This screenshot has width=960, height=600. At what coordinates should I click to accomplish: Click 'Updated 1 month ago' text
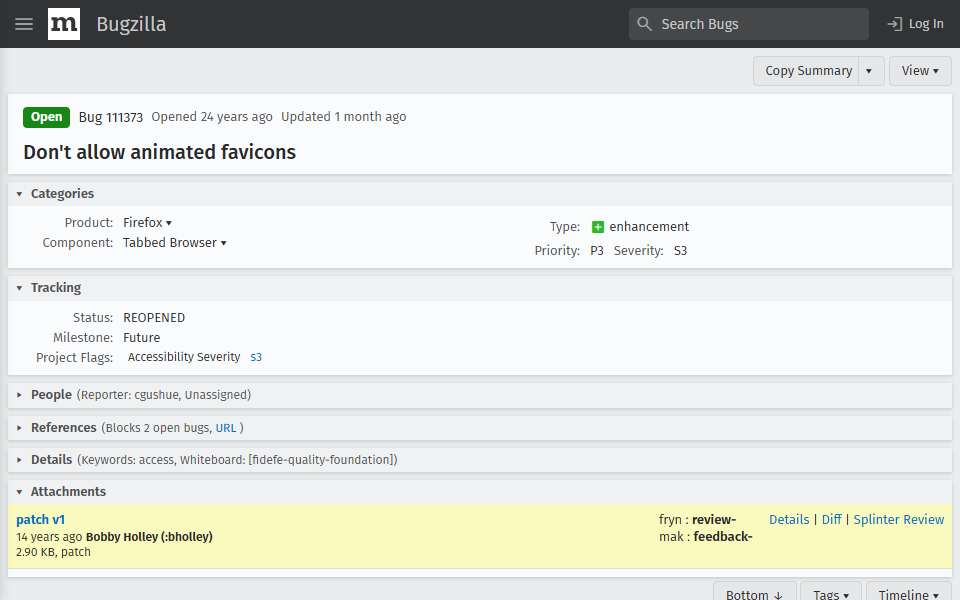tap(343, 117)
